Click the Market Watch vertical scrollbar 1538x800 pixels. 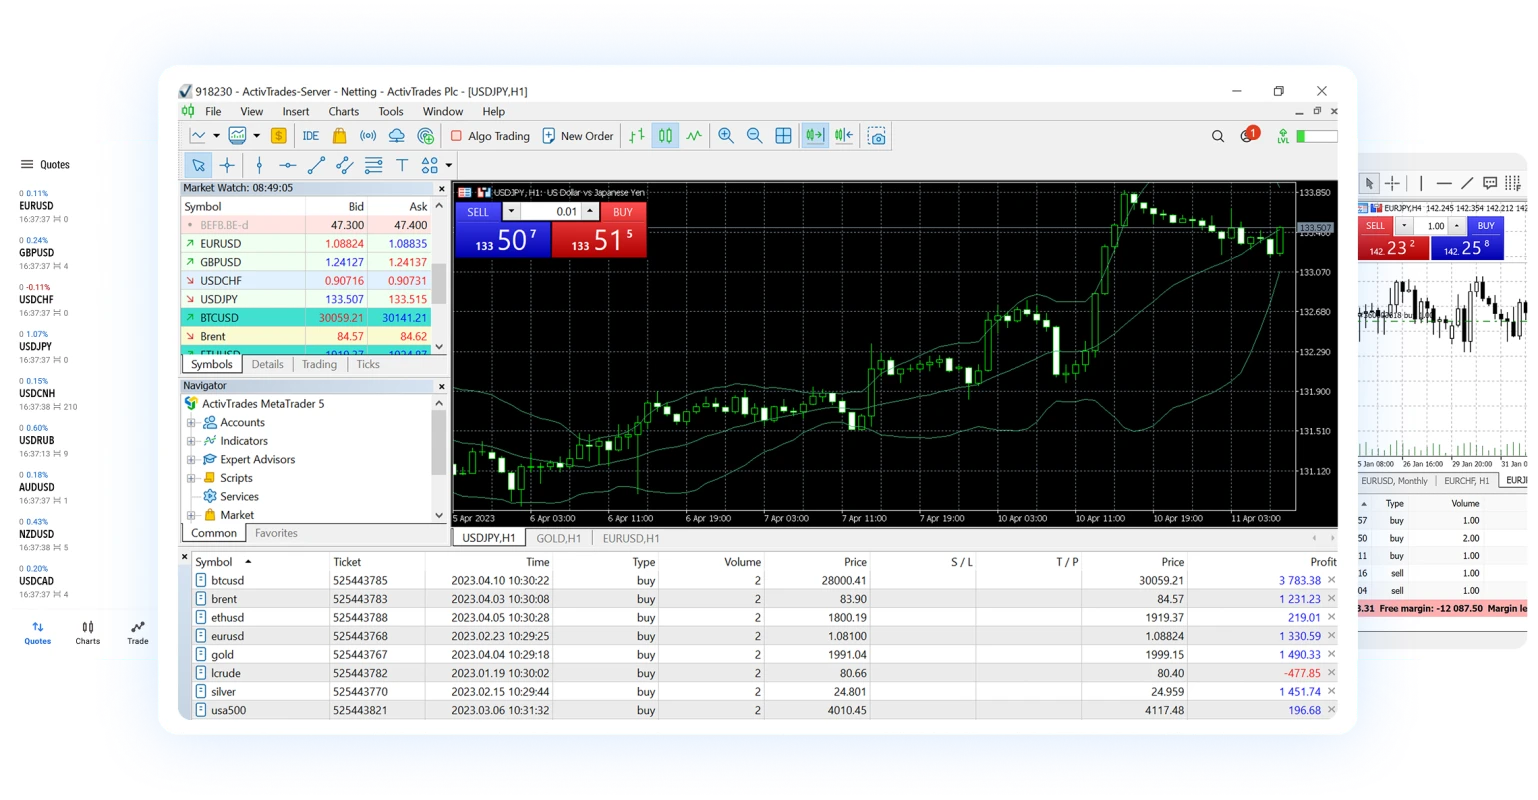click(x=439, y=285)
